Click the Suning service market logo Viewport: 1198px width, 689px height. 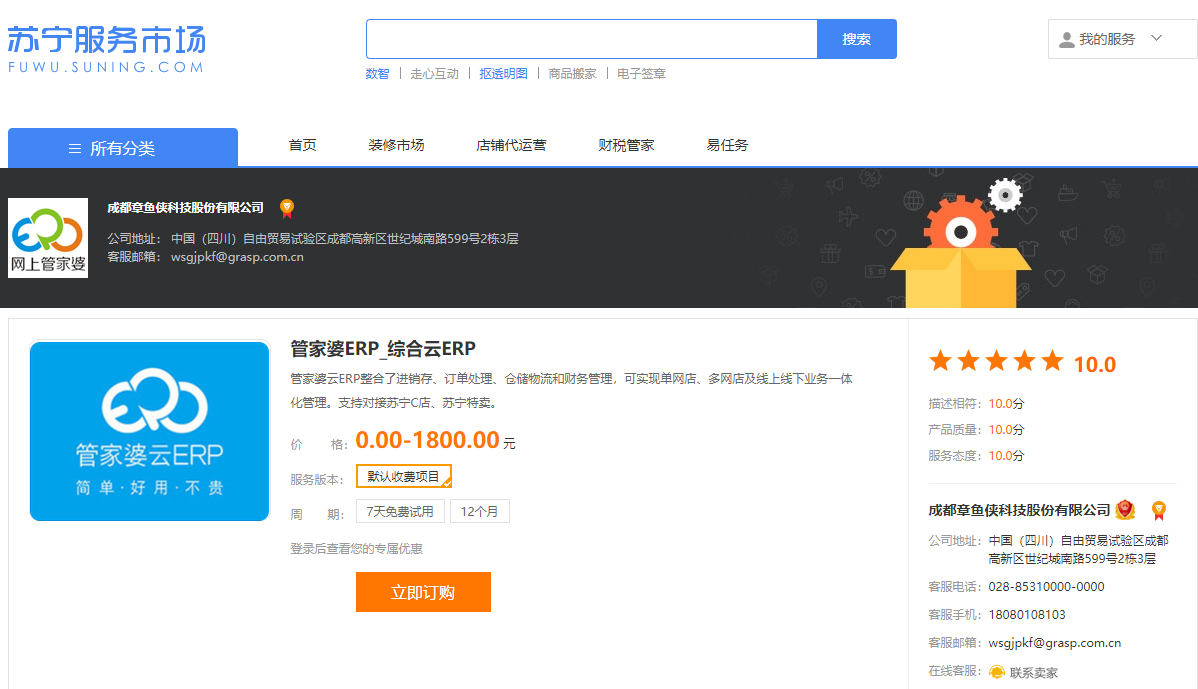click(x=107, y=50)
